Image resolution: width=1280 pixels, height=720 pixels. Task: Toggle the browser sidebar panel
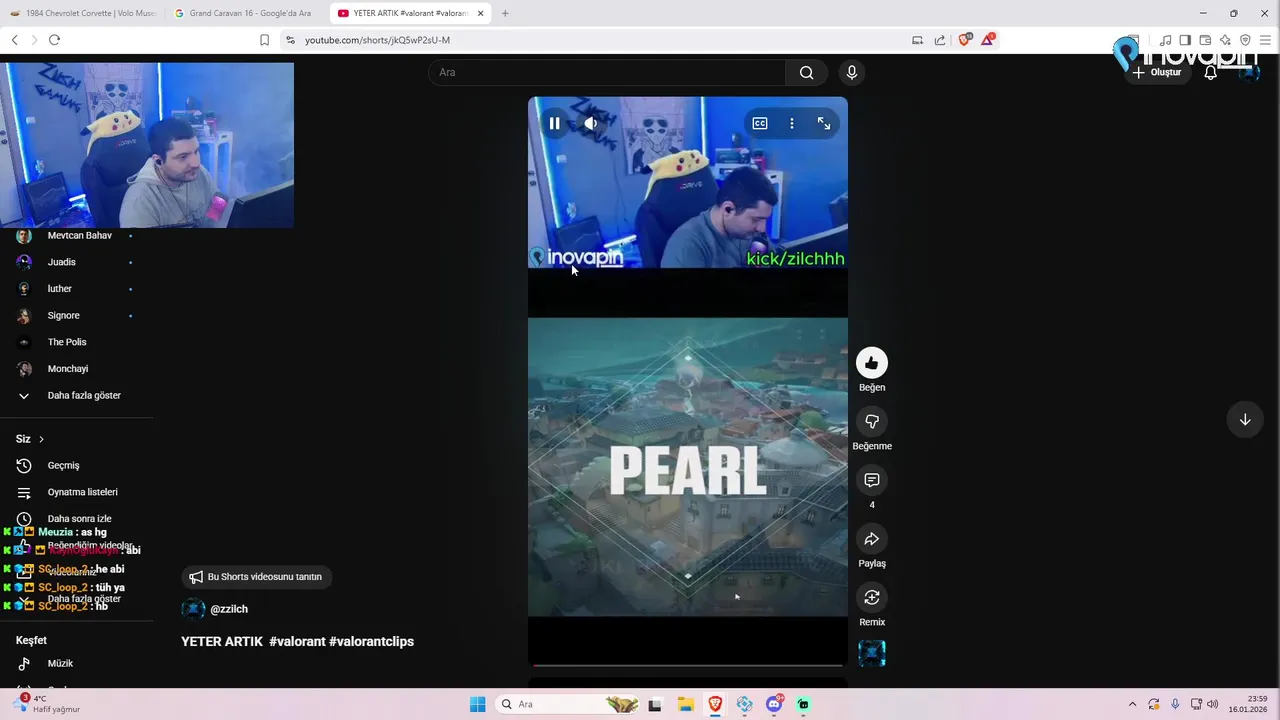click(x=1185, y=40)
